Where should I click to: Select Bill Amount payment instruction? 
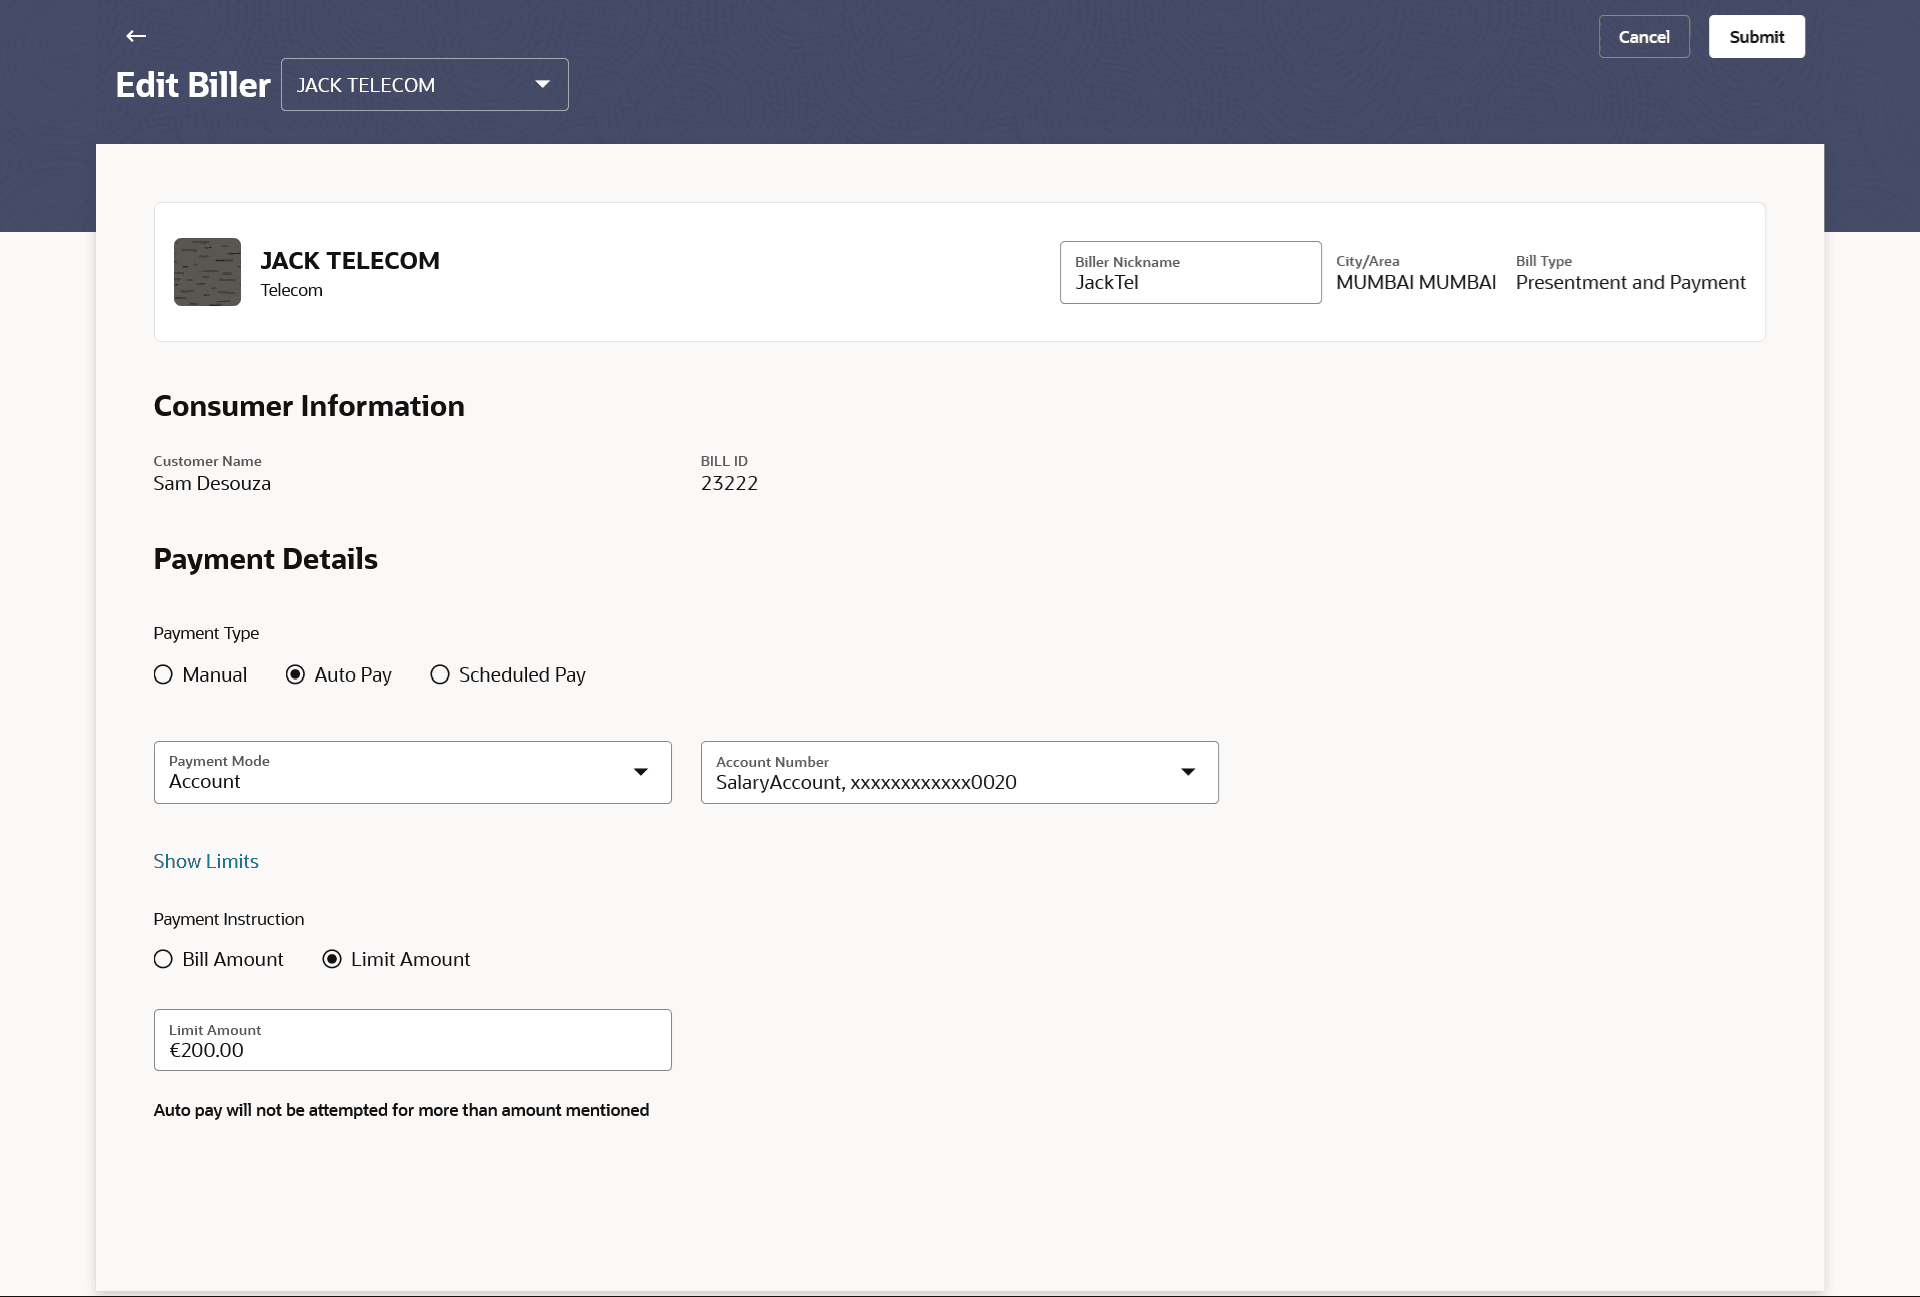coord(164,960)
